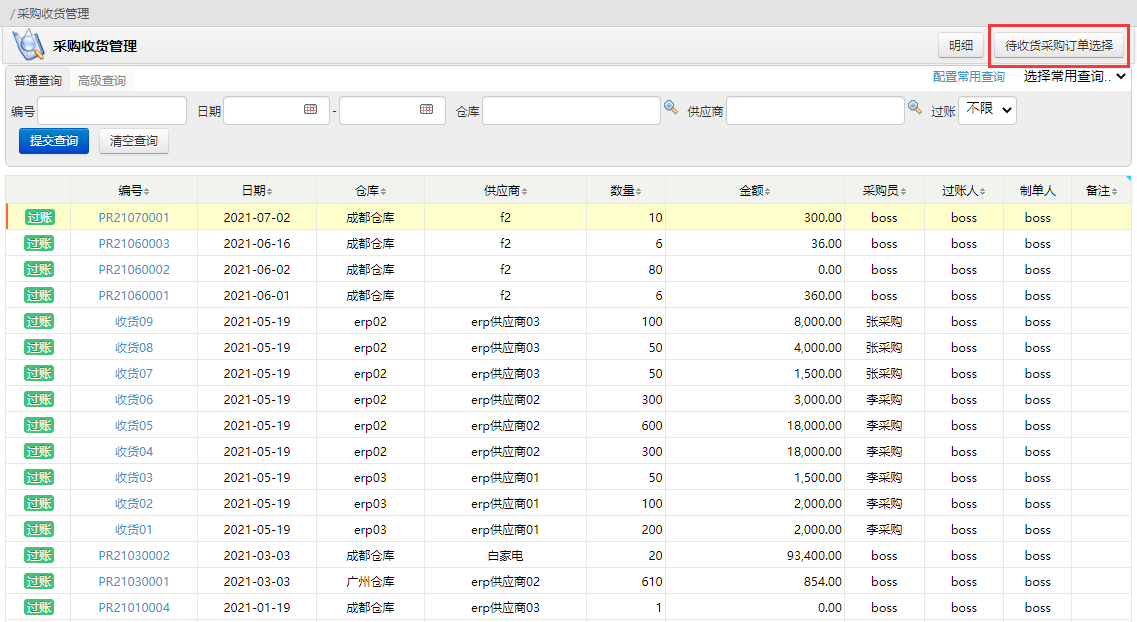Click the 采购收货管理 page logo icon
This screenshot has height=622, width=1137.
29,45
